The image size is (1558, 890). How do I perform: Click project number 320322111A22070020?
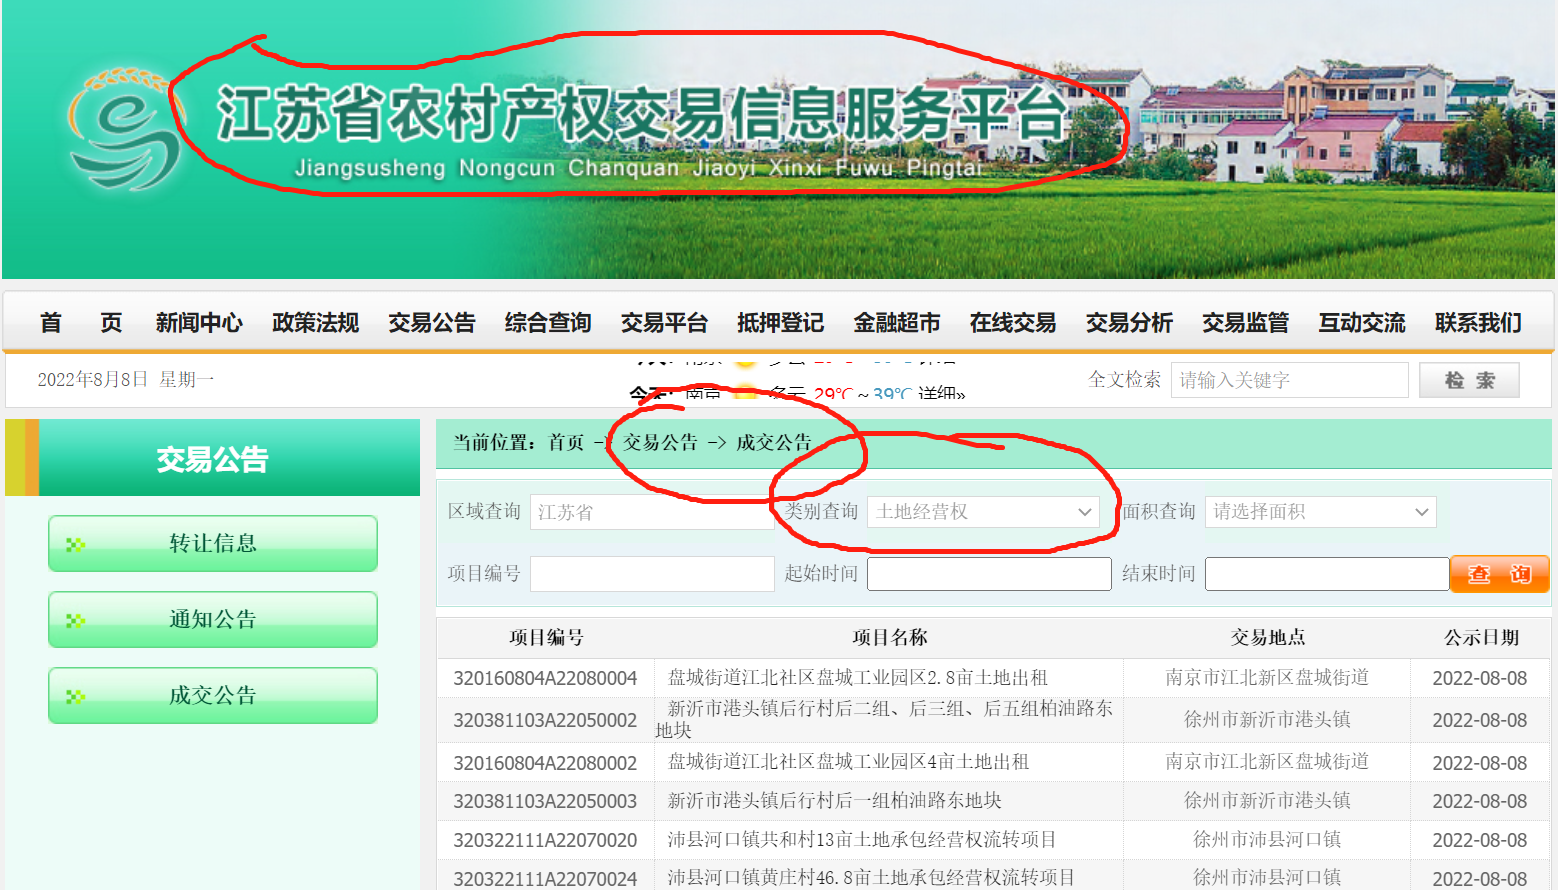point(545,840)
